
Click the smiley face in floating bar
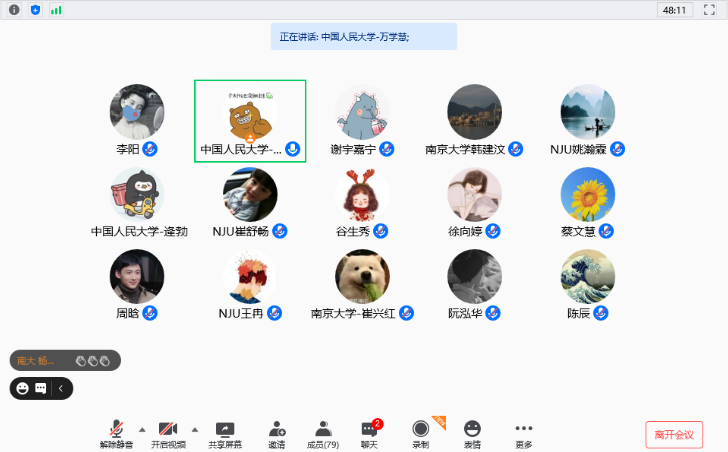(22, 388)
